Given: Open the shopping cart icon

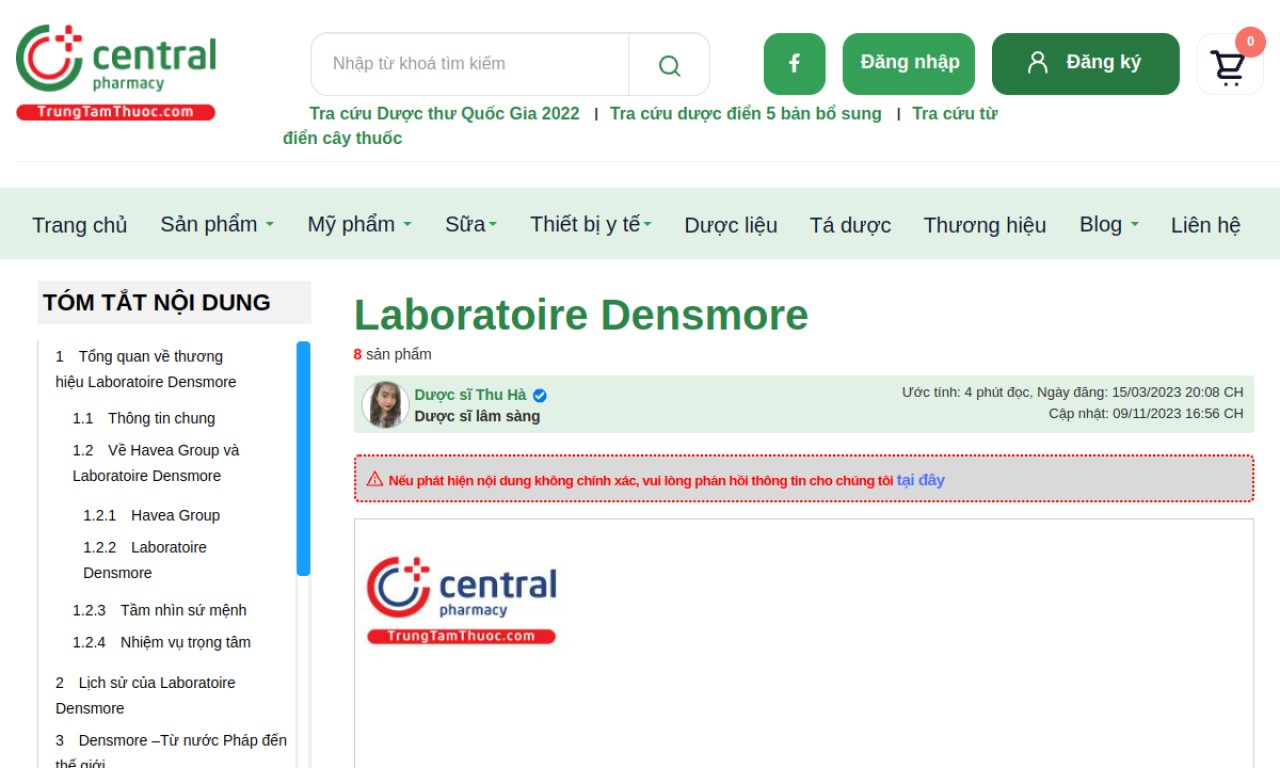Looking at the screenshot, I should (x=1229, y=66).
